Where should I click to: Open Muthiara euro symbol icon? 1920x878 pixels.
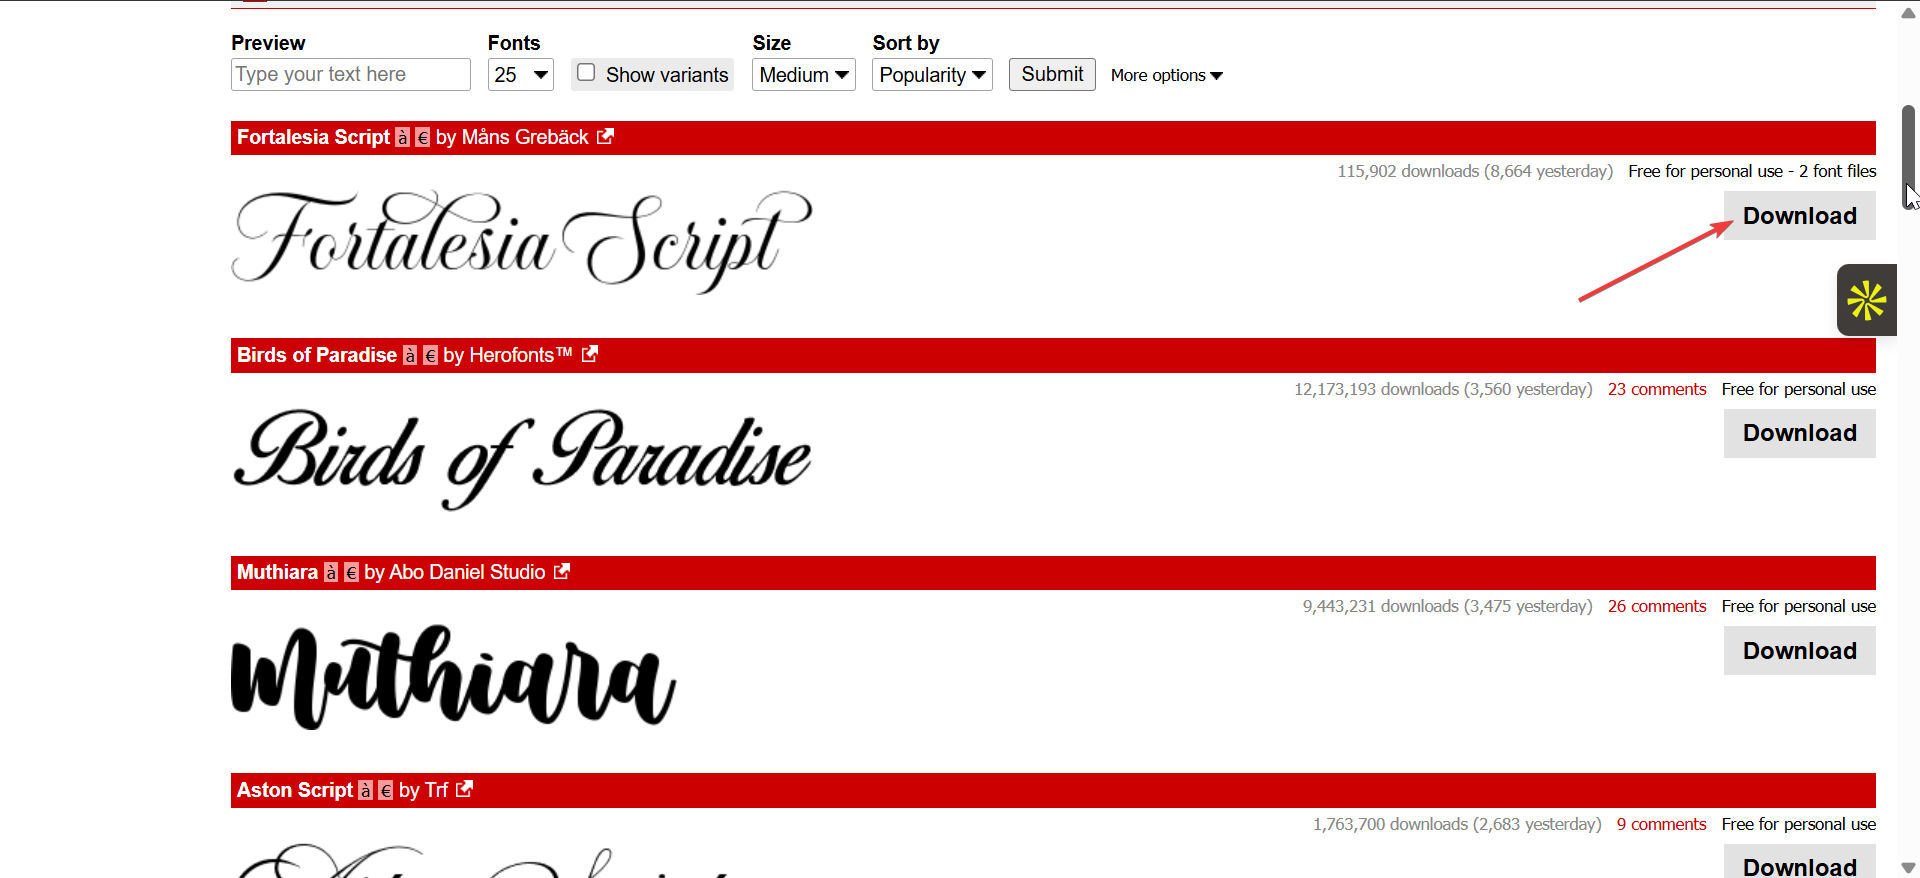click(x=351, y=573)
